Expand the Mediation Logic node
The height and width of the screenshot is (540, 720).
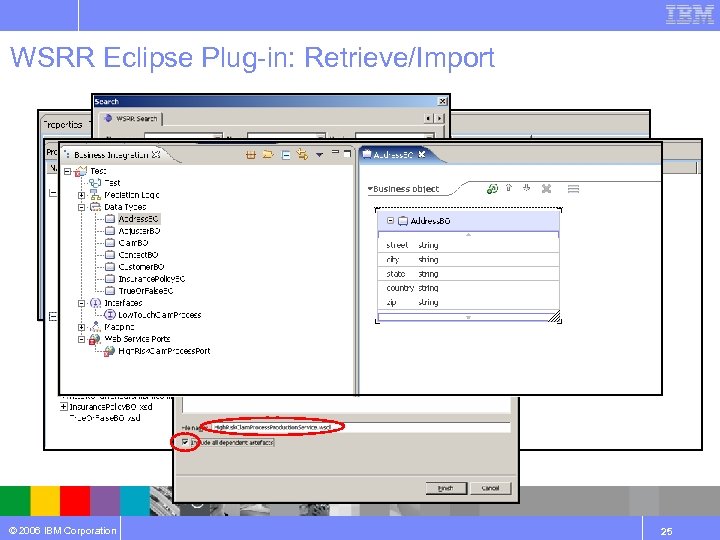tap(81, 195)
